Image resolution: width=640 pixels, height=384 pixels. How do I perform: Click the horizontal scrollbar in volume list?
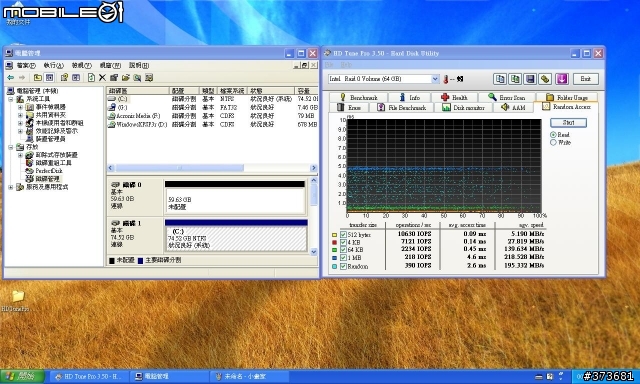tap(212, 168)
